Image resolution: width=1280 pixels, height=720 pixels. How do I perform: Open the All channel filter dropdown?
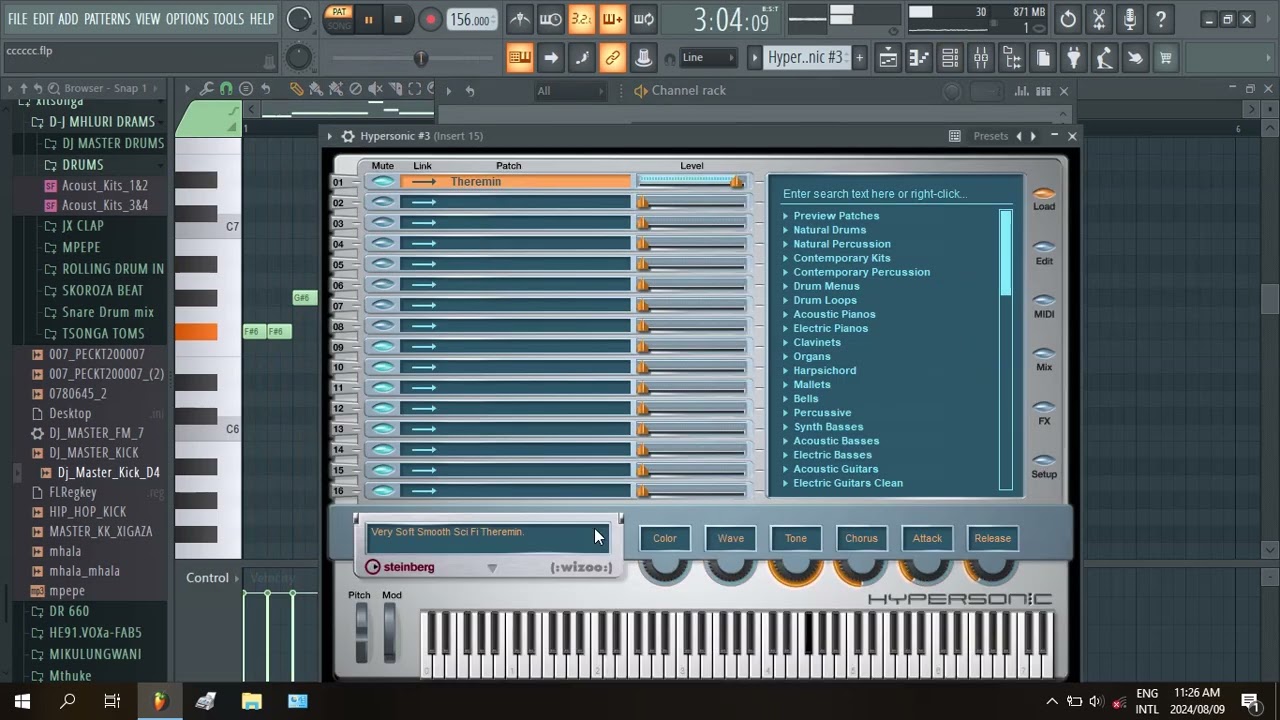[x=570, y=91]
